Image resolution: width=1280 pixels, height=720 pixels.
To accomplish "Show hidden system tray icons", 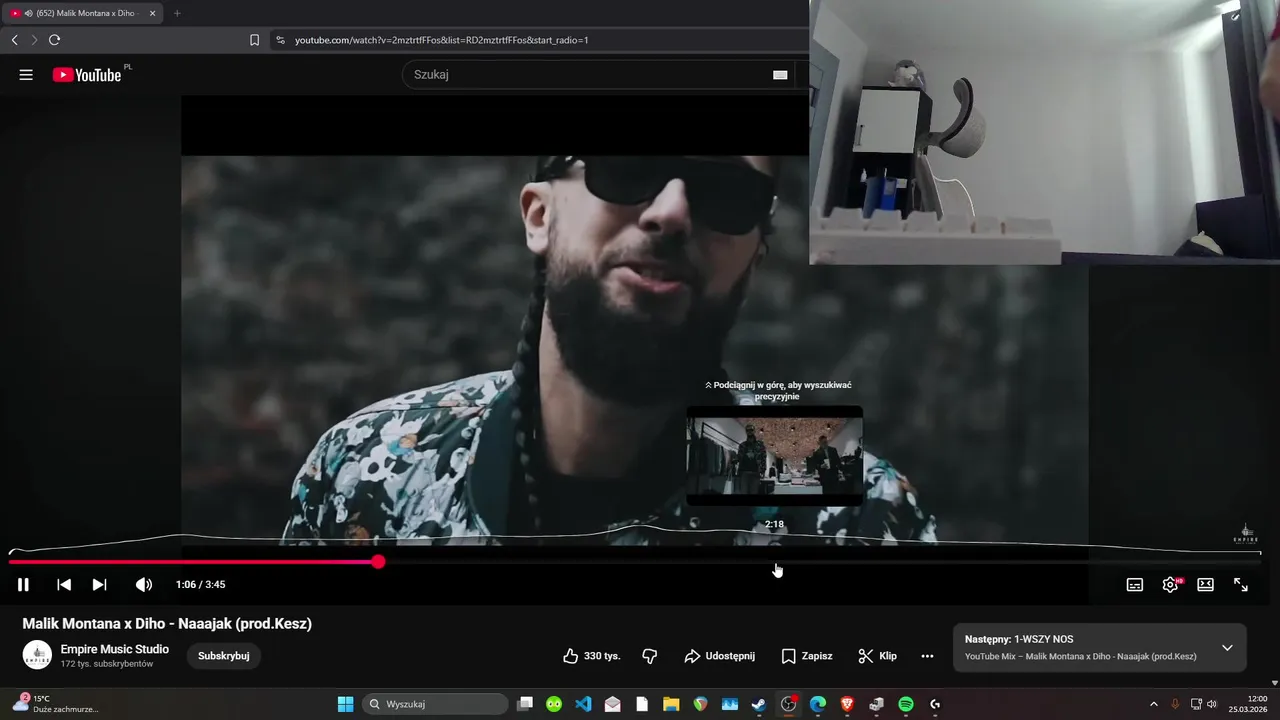I will pos(1153,704).
